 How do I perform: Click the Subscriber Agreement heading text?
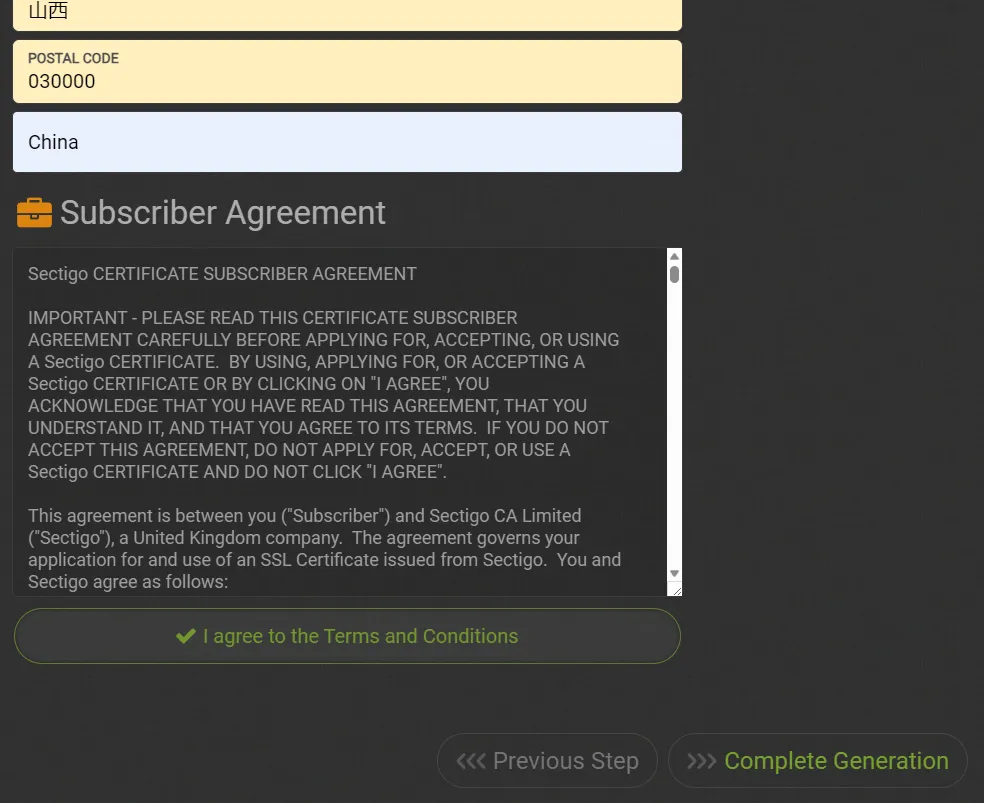(222, 213)
